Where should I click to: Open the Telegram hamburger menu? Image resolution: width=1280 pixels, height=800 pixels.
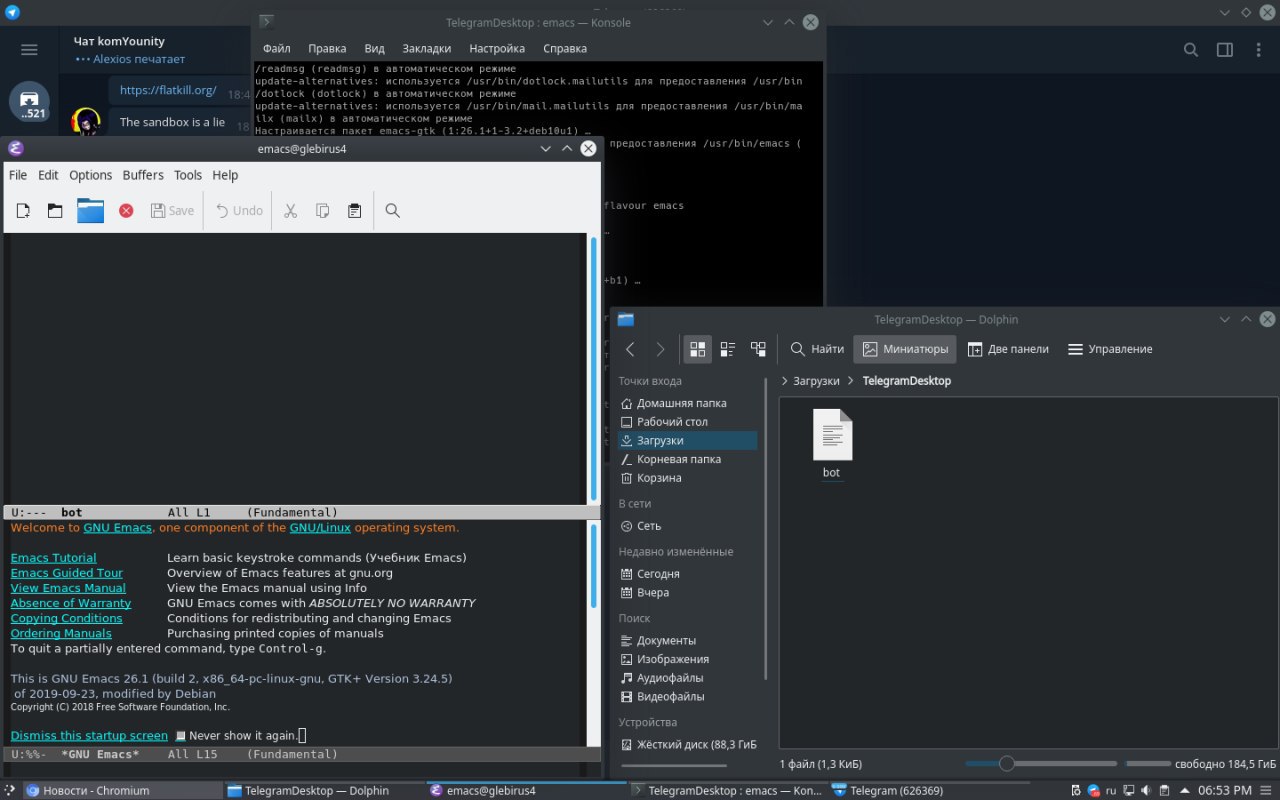click(29, 50)
